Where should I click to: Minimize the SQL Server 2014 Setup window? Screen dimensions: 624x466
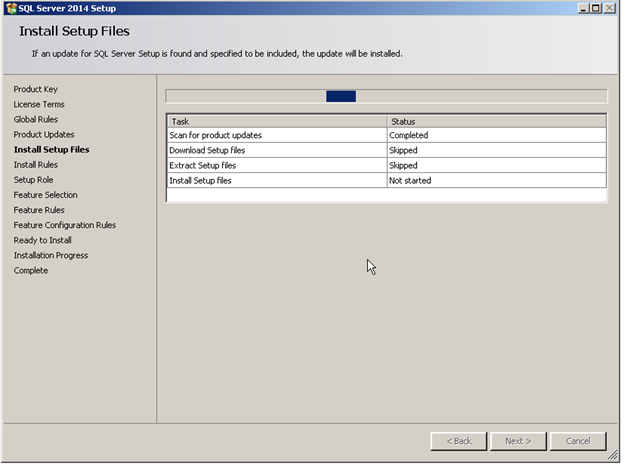pos(583,8)
